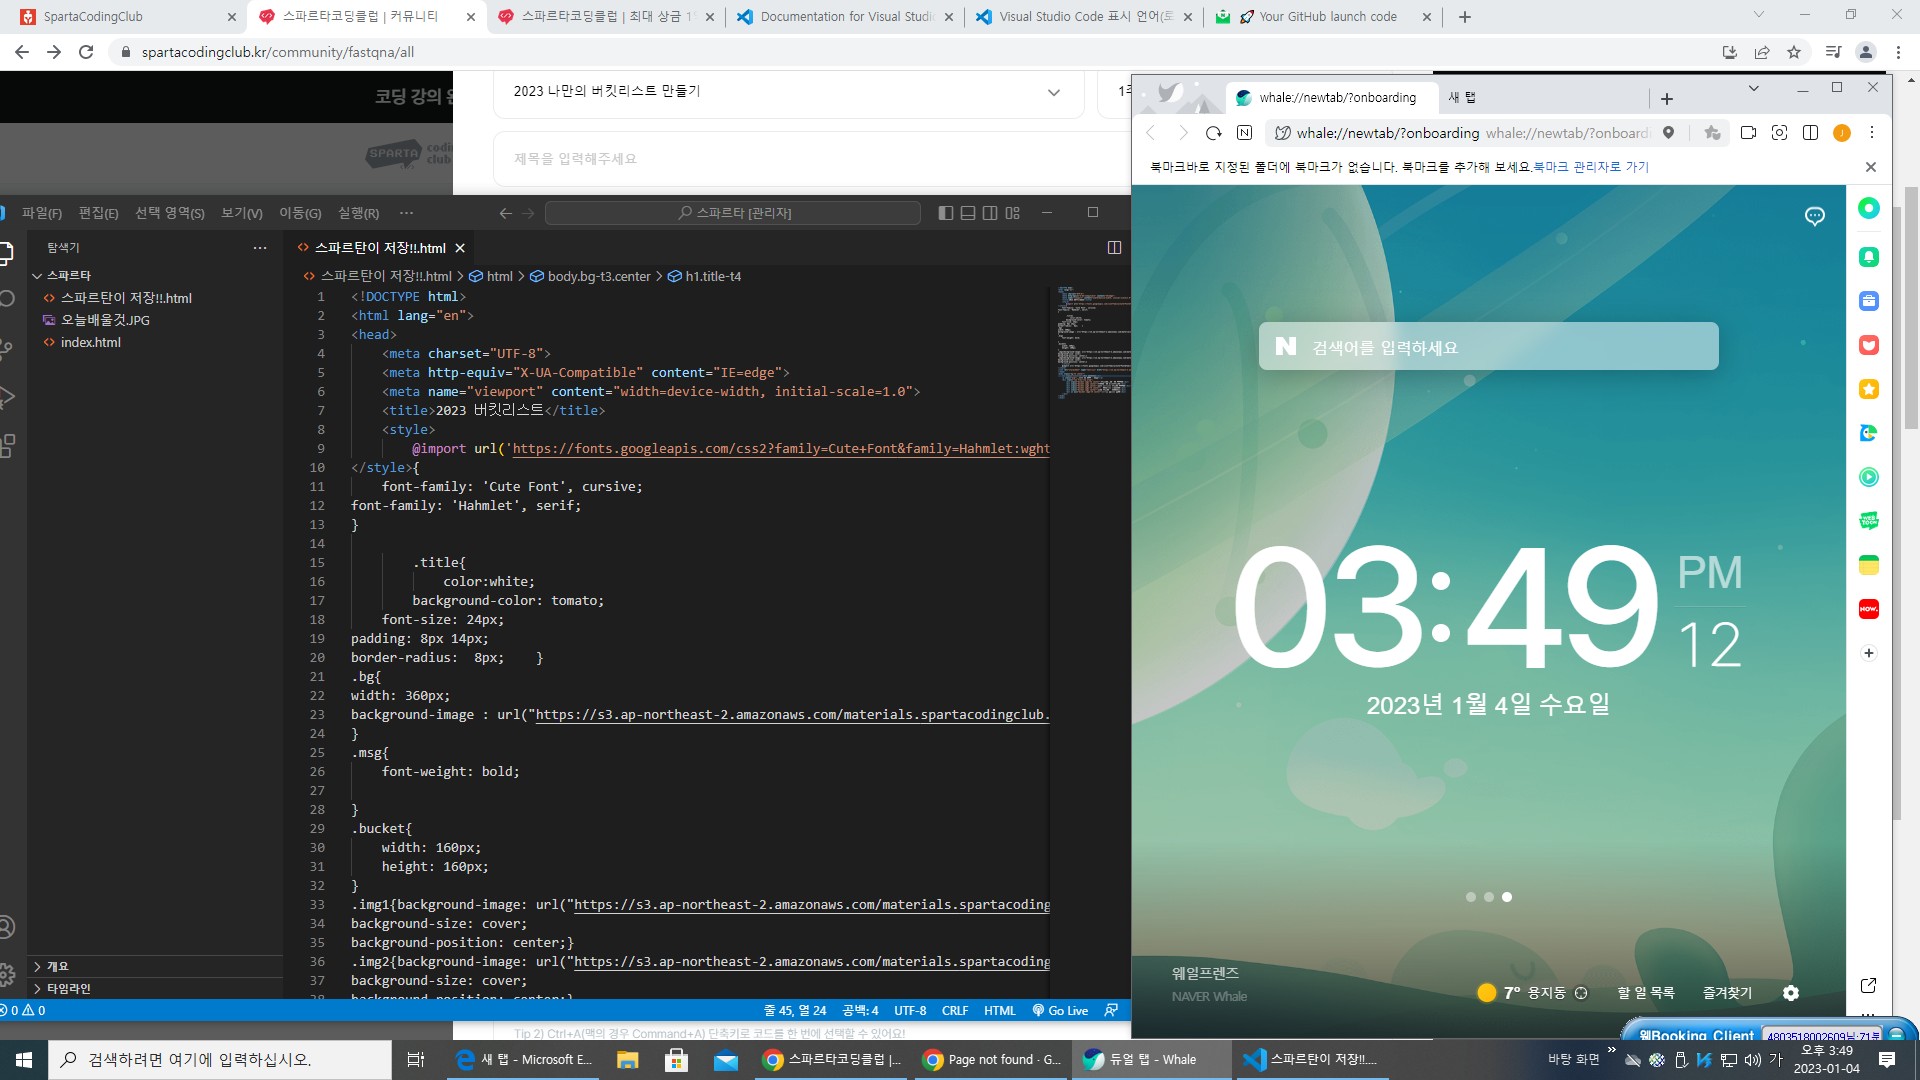1920x1080 pixels.
Task: Open the blue briefcase tool in Whale sidebar
Action: (1868, 301)
